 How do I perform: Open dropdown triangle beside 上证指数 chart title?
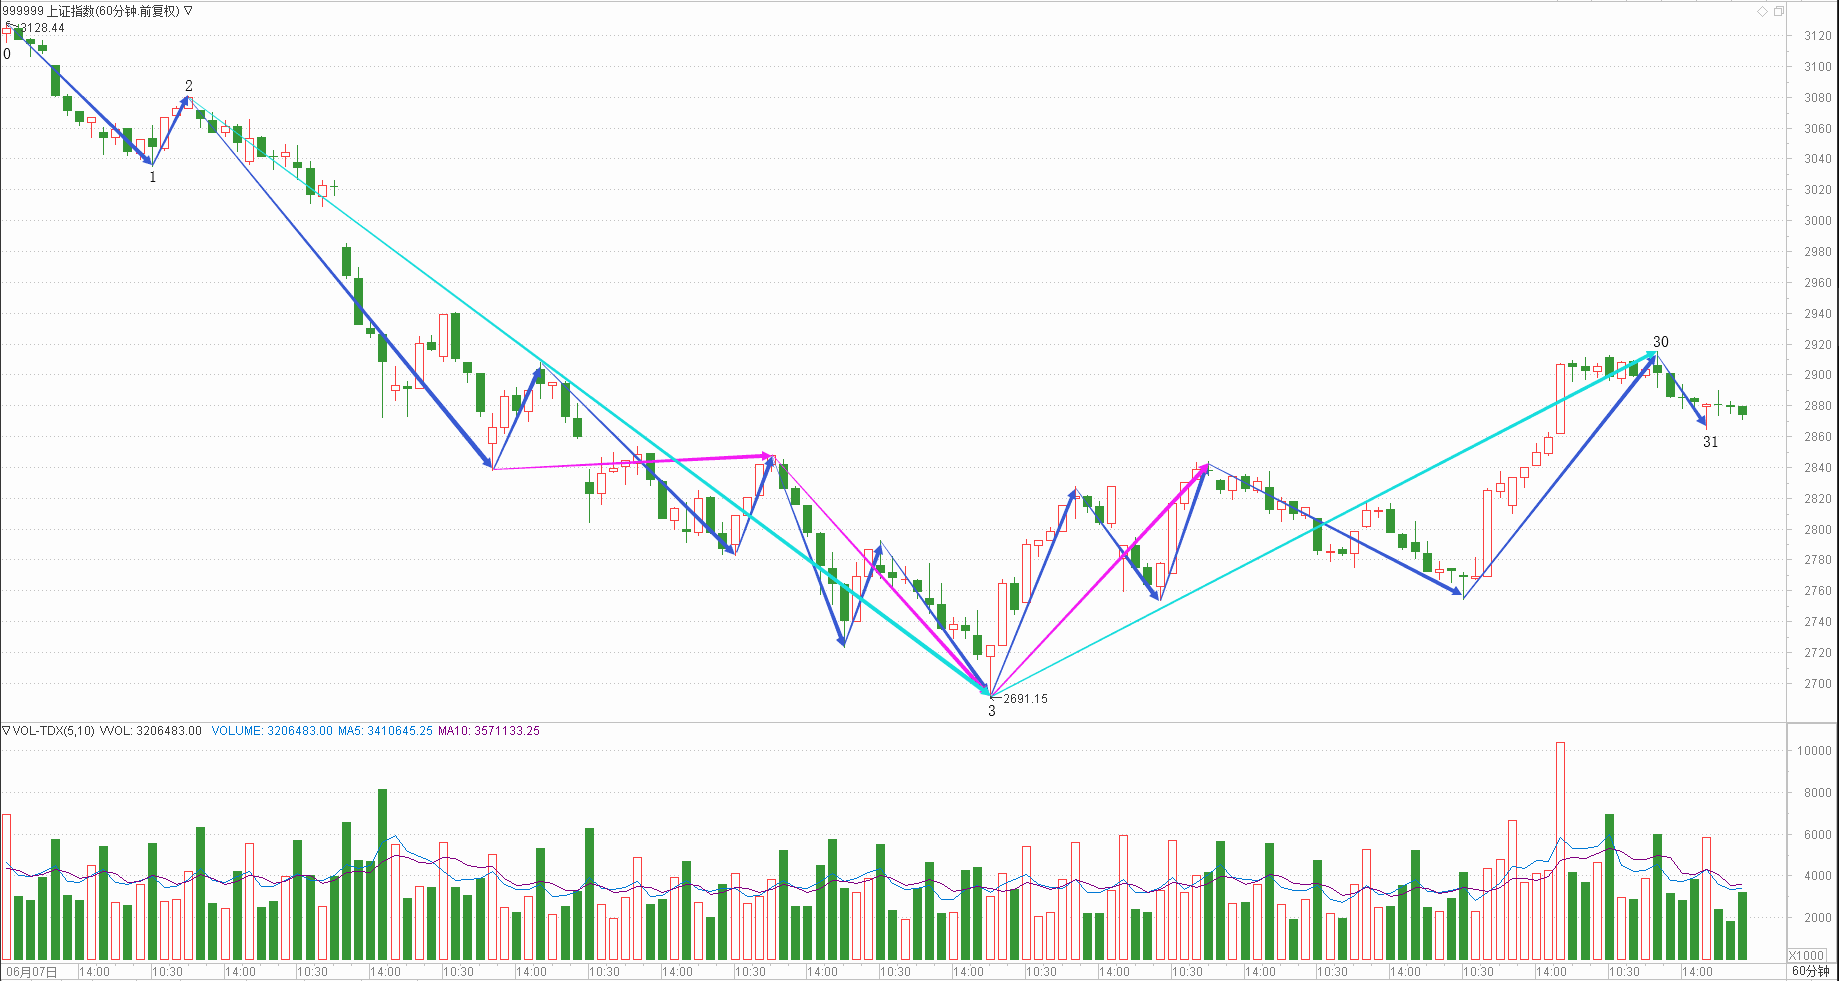[x=188, y=11]
